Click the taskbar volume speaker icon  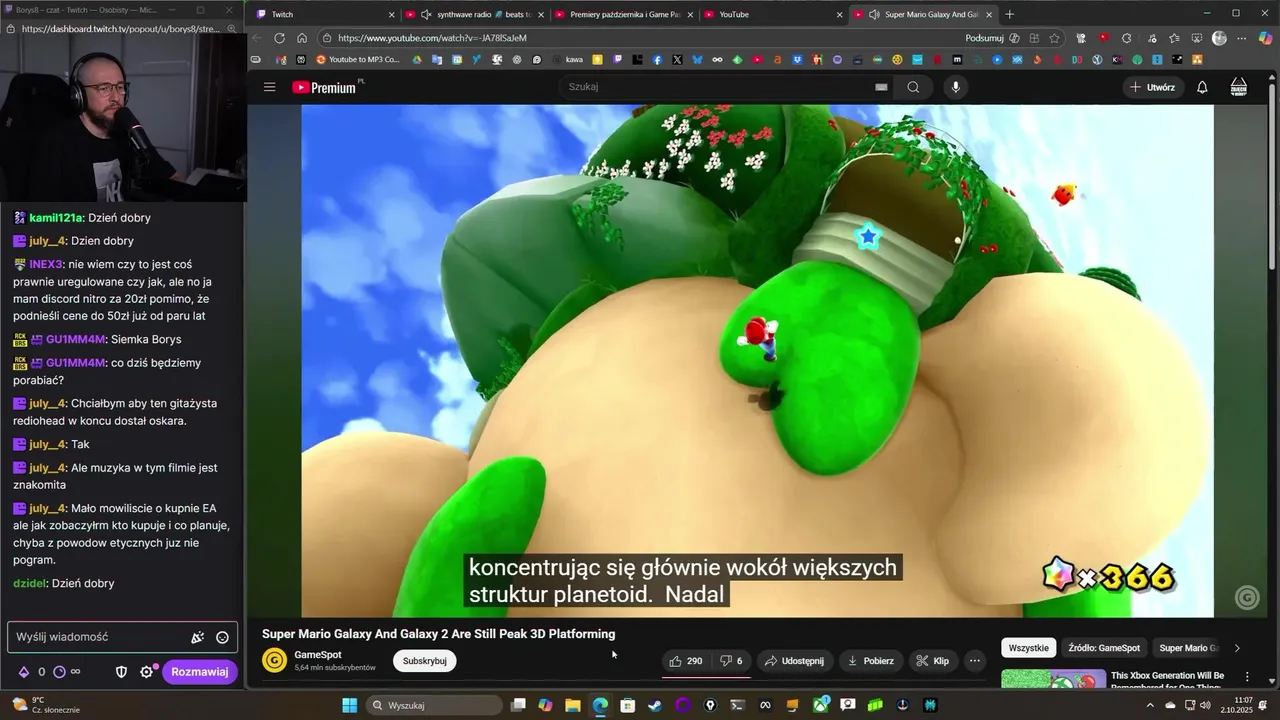[x=1205, y=705]
